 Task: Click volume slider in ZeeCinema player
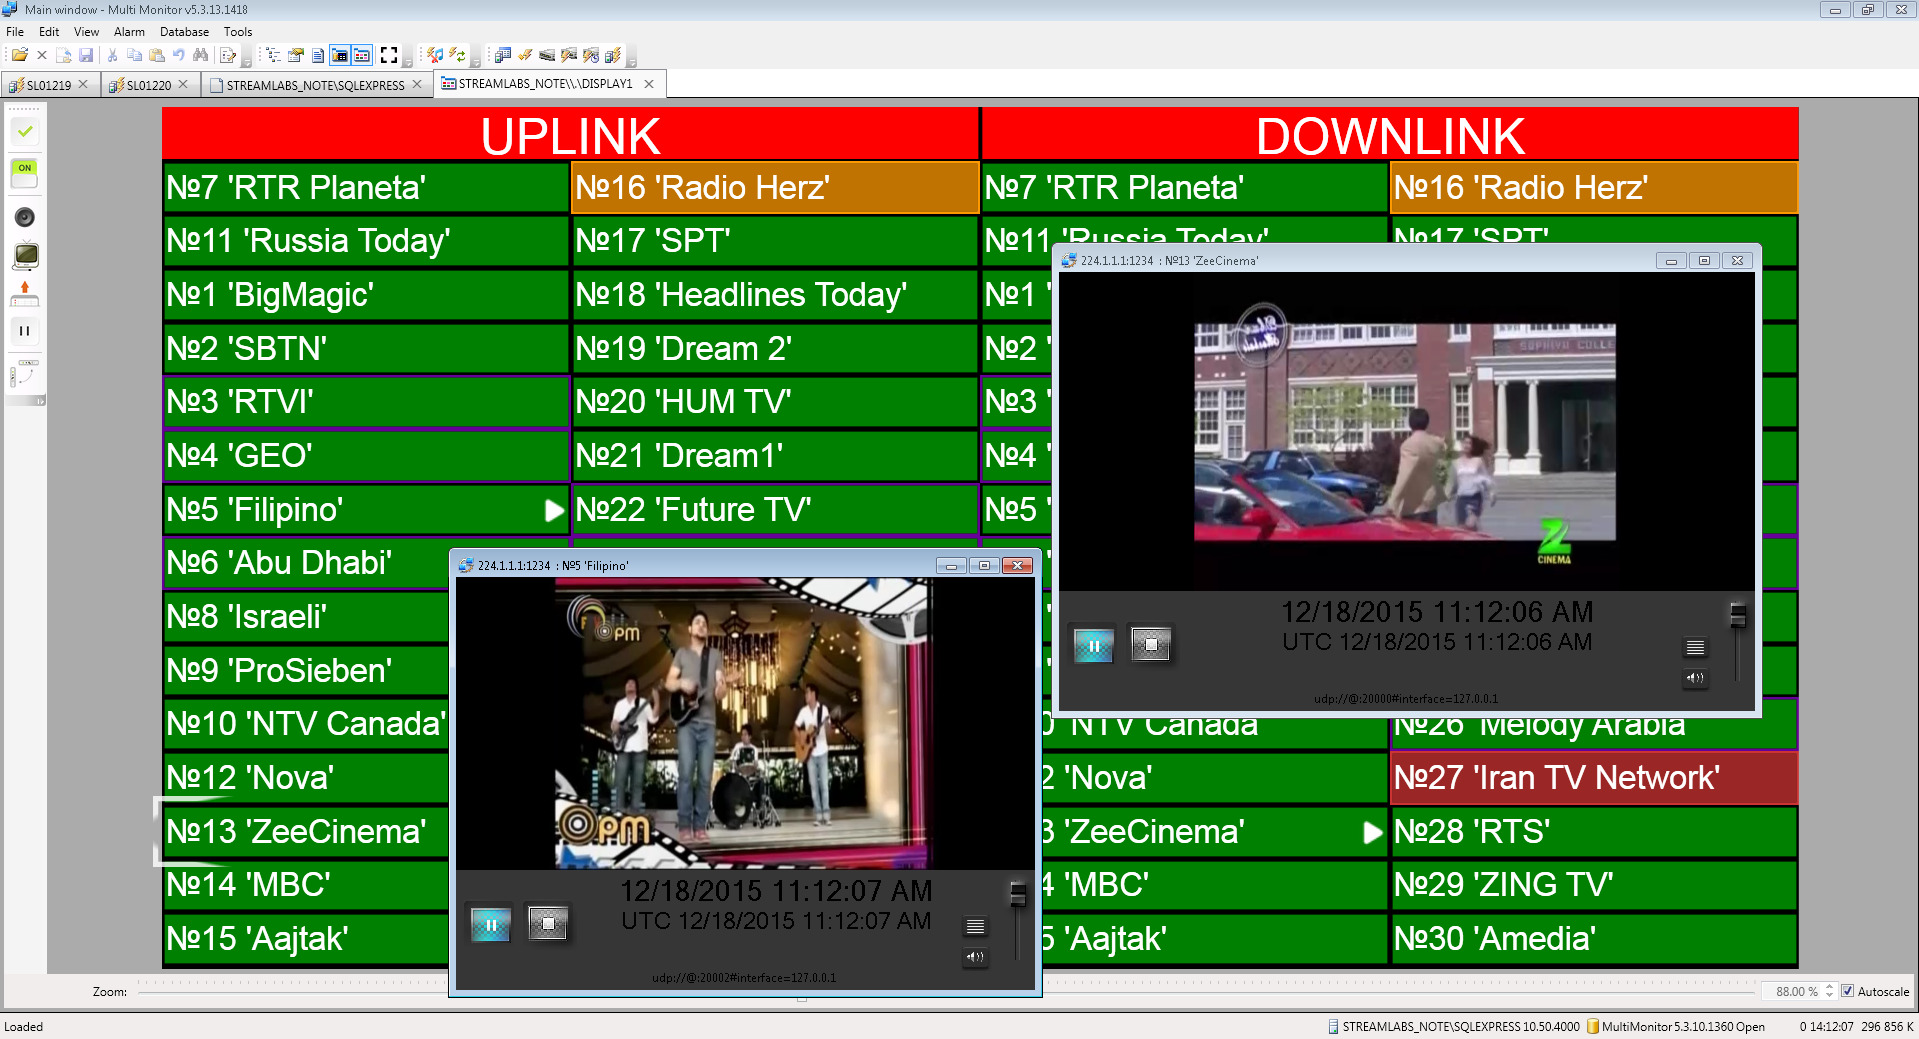[1738, 641]
